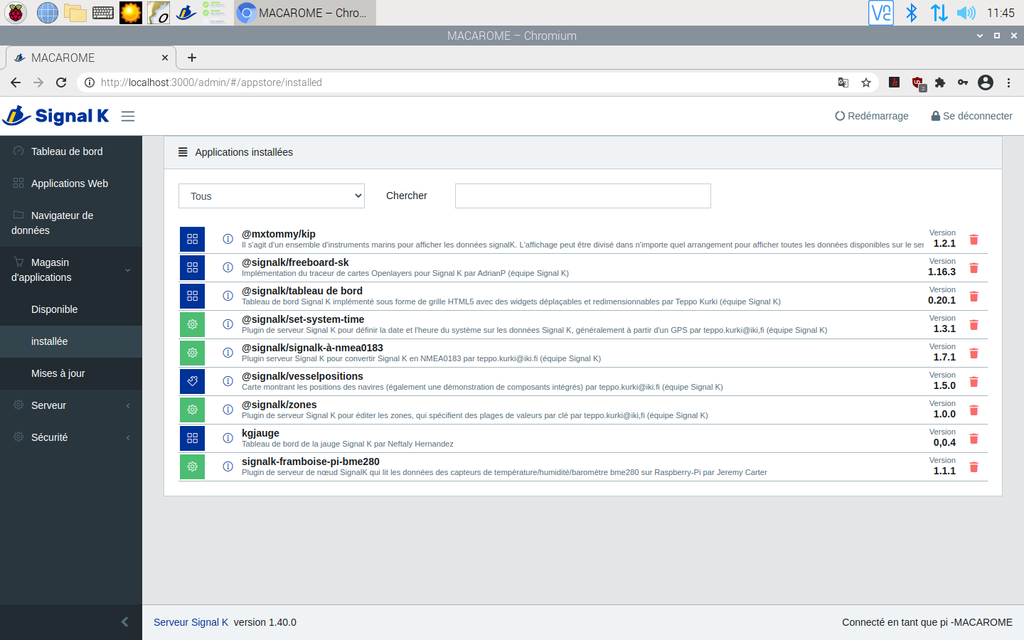The width and height of the screenshot is (1024, 640).
Task: Click the kgjauge version 0,0.4 value
Action: pyautogui.click(x=944, y=443)
